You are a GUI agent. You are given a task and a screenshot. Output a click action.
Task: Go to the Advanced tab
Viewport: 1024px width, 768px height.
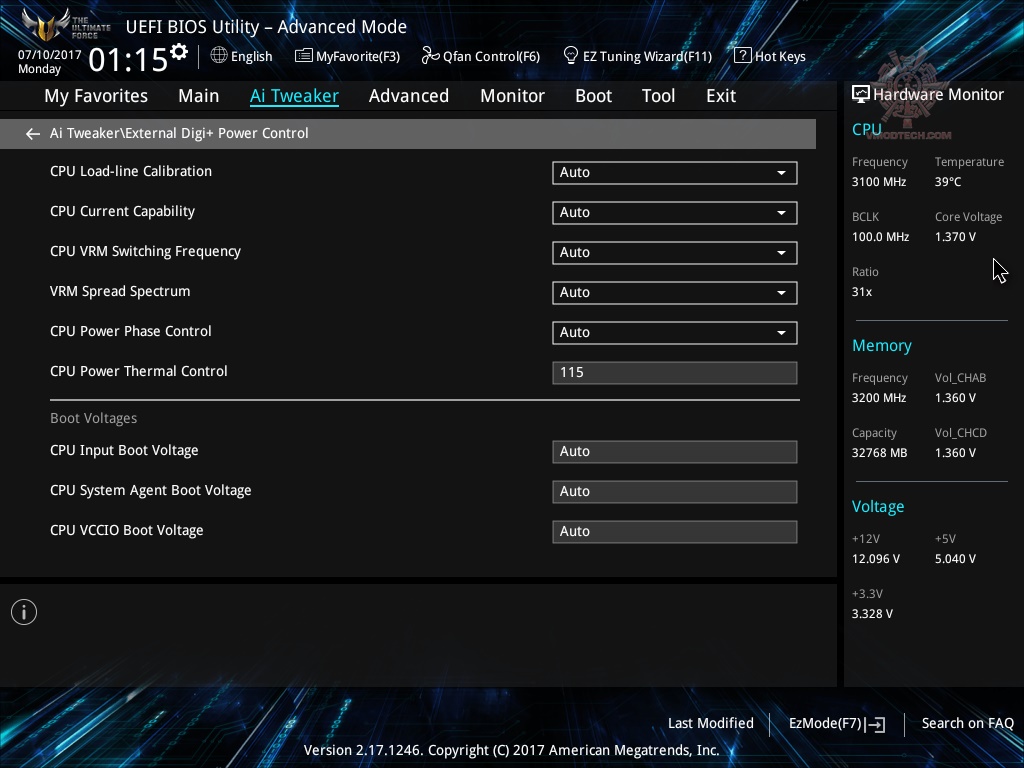click(x=409, y=96)
